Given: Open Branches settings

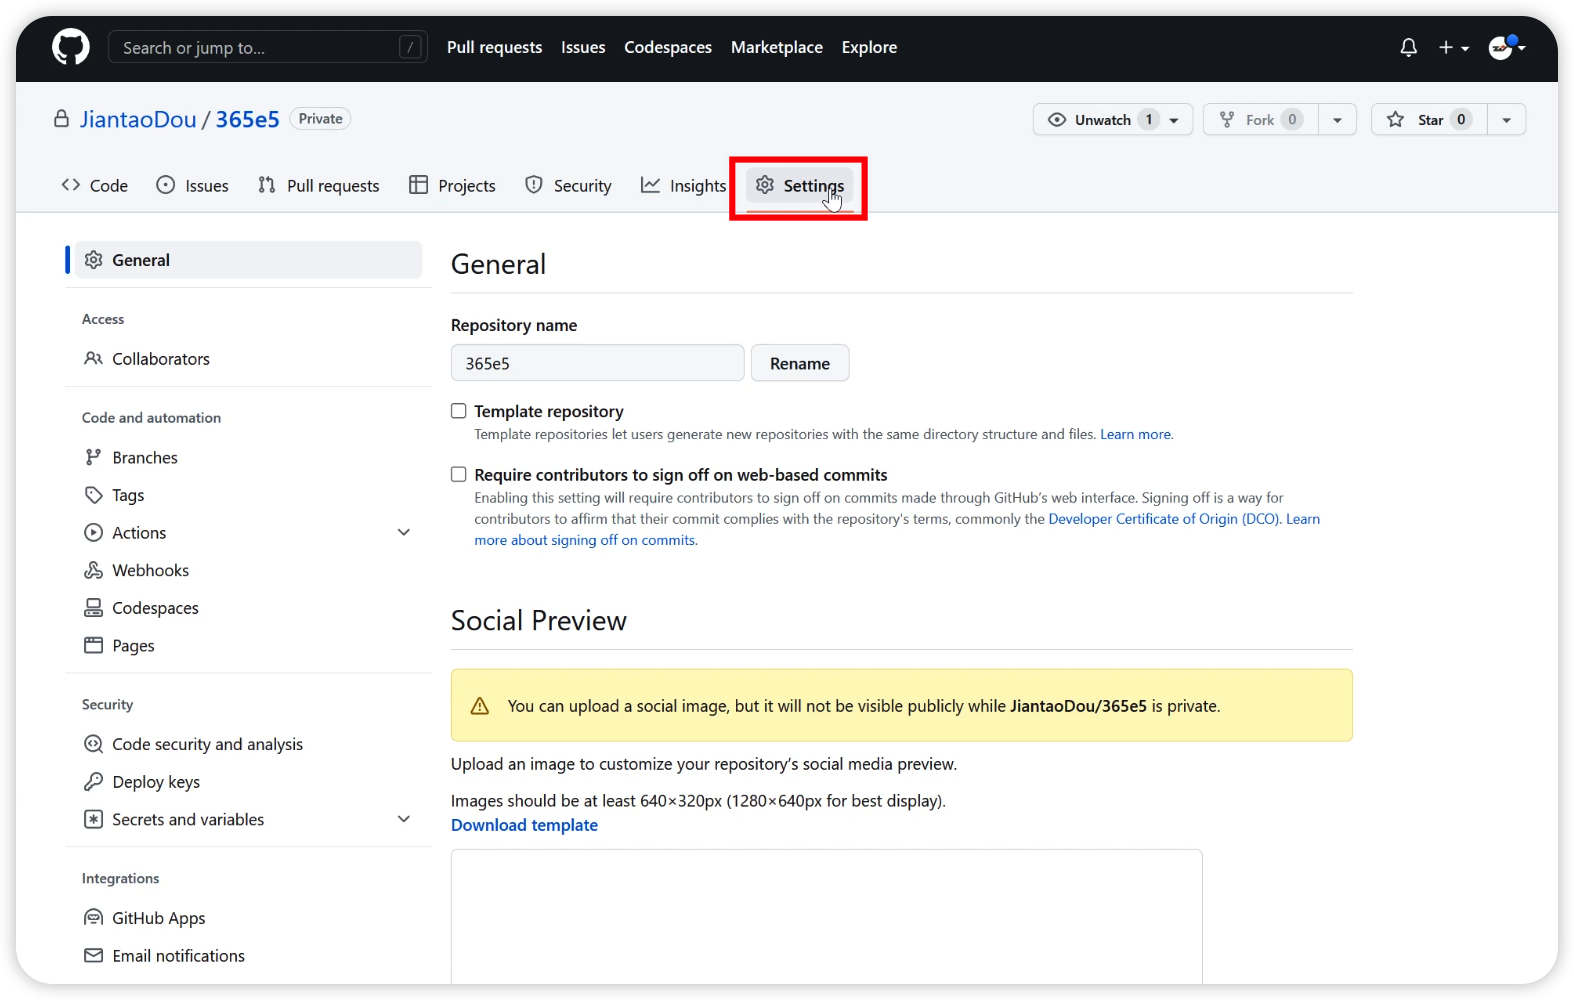Looking at the screenshot, I should pos(248,457).
